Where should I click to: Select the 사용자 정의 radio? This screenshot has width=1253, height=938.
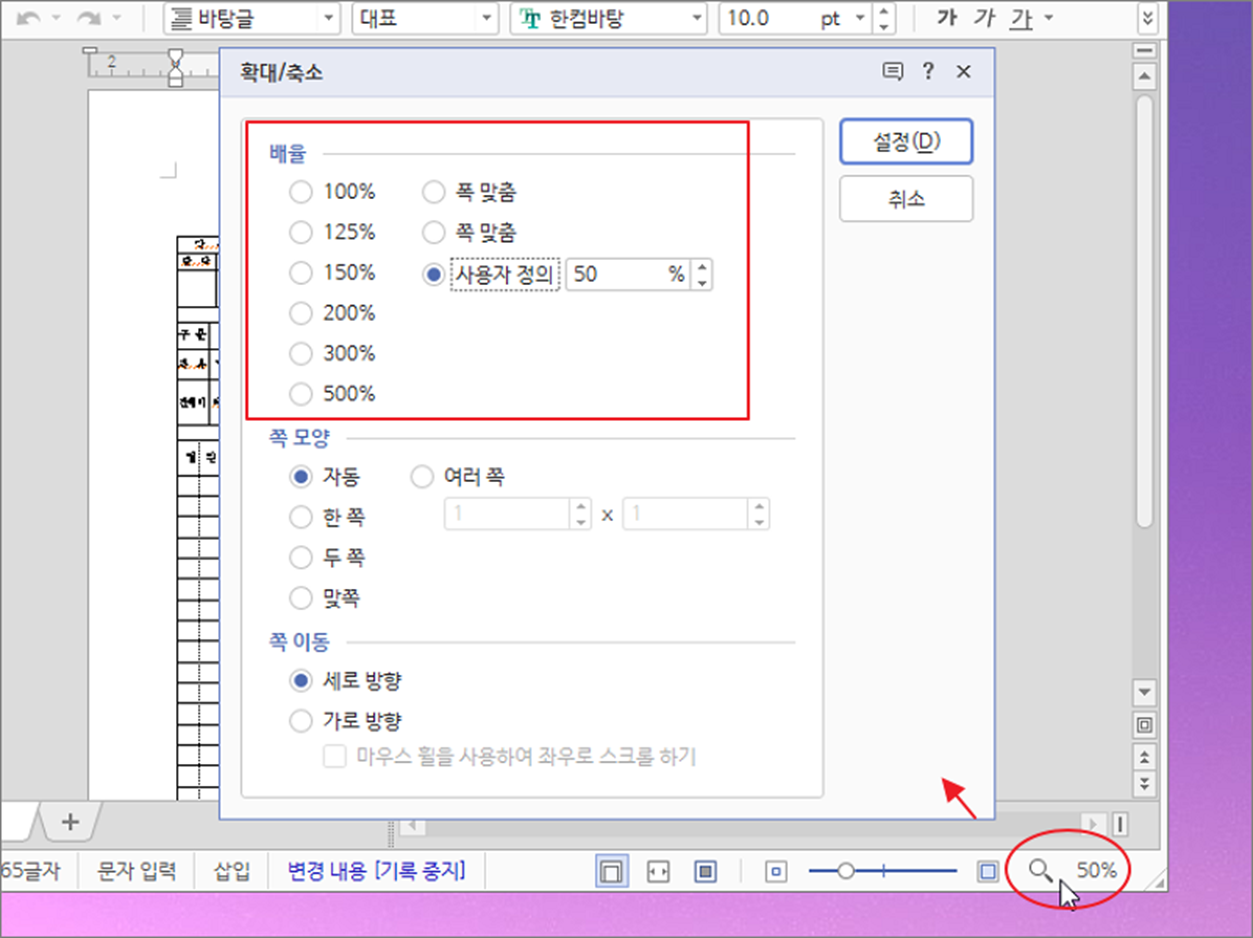tap(433, 274)
